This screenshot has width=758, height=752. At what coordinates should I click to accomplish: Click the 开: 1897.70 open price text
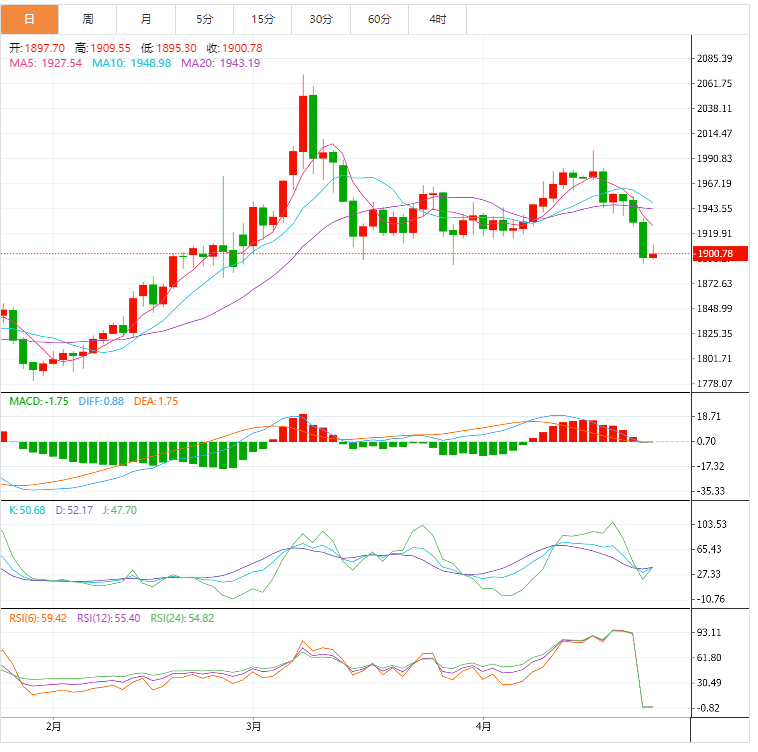[37, 48]
